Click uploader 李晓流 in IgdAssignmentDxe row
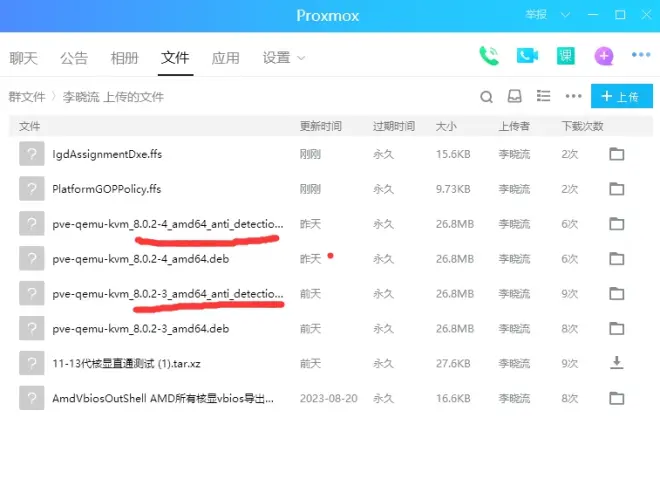 [x=514, y=154]
